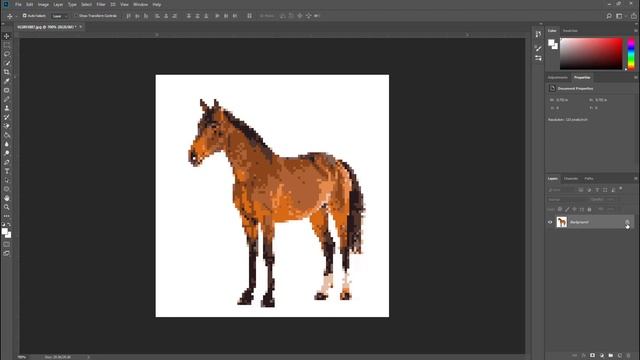This screenshot has width=640, height=360.
Task: Select the Eyedropper tool
Action: coord(7,81)
